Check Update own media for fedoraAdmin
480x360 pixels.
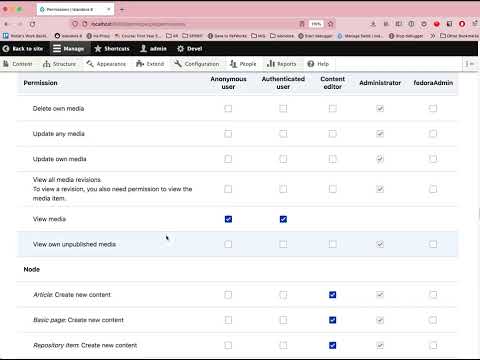[433, 159]
